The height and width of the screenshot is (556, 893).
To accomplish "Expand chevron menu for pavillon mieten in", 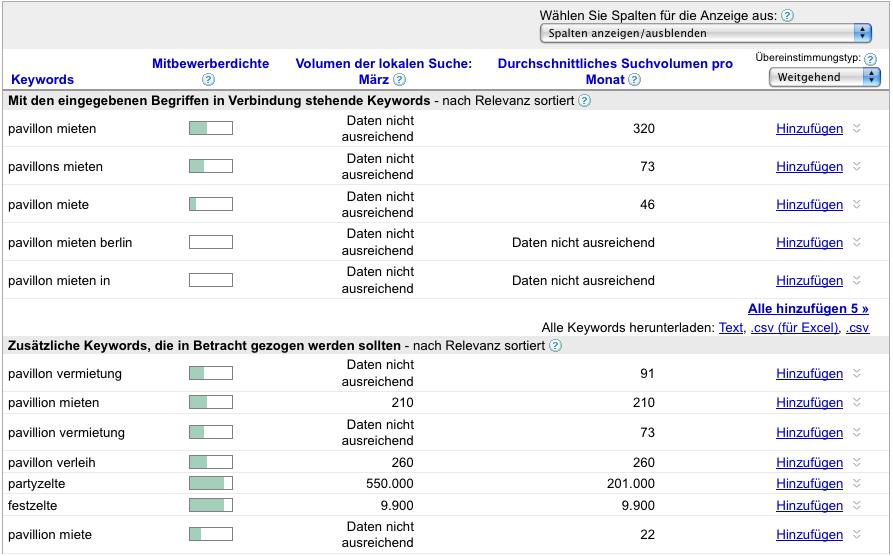I will (857, 280).
